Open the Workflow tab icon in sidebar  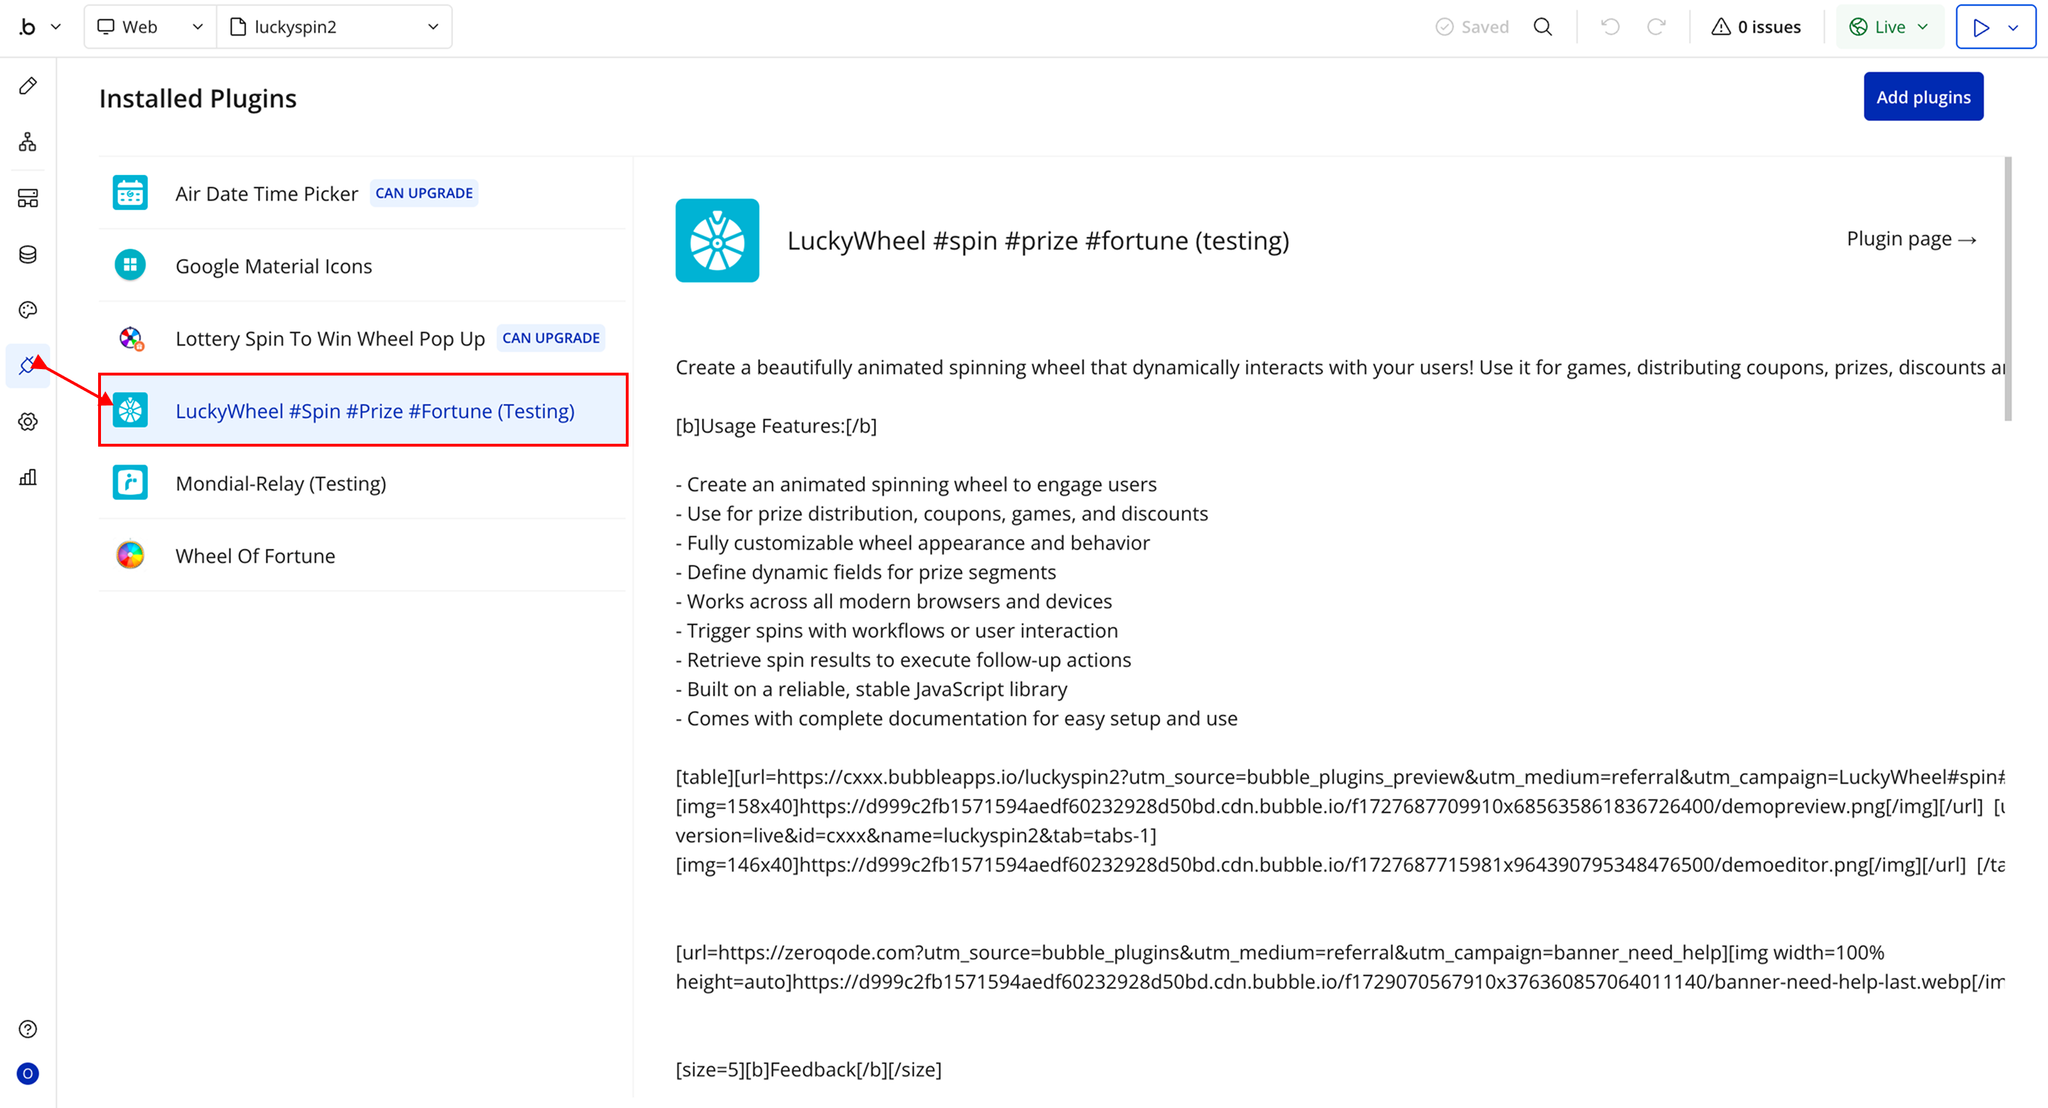pos(28,142)
